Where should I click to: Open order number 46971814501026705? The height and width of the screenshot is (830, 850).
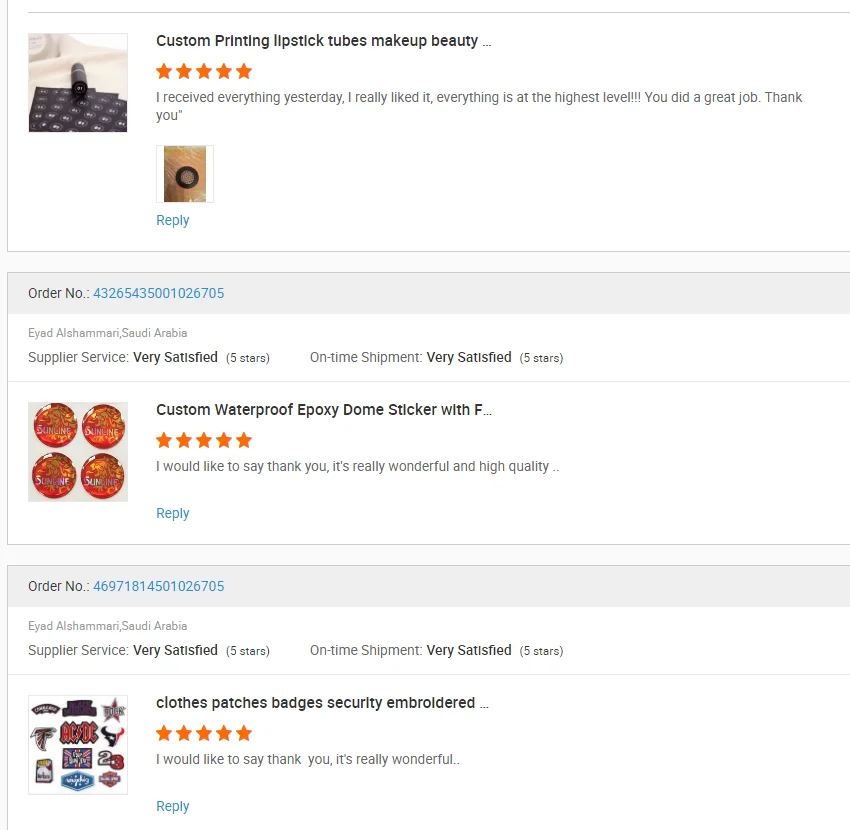click(x=158, y=586)
